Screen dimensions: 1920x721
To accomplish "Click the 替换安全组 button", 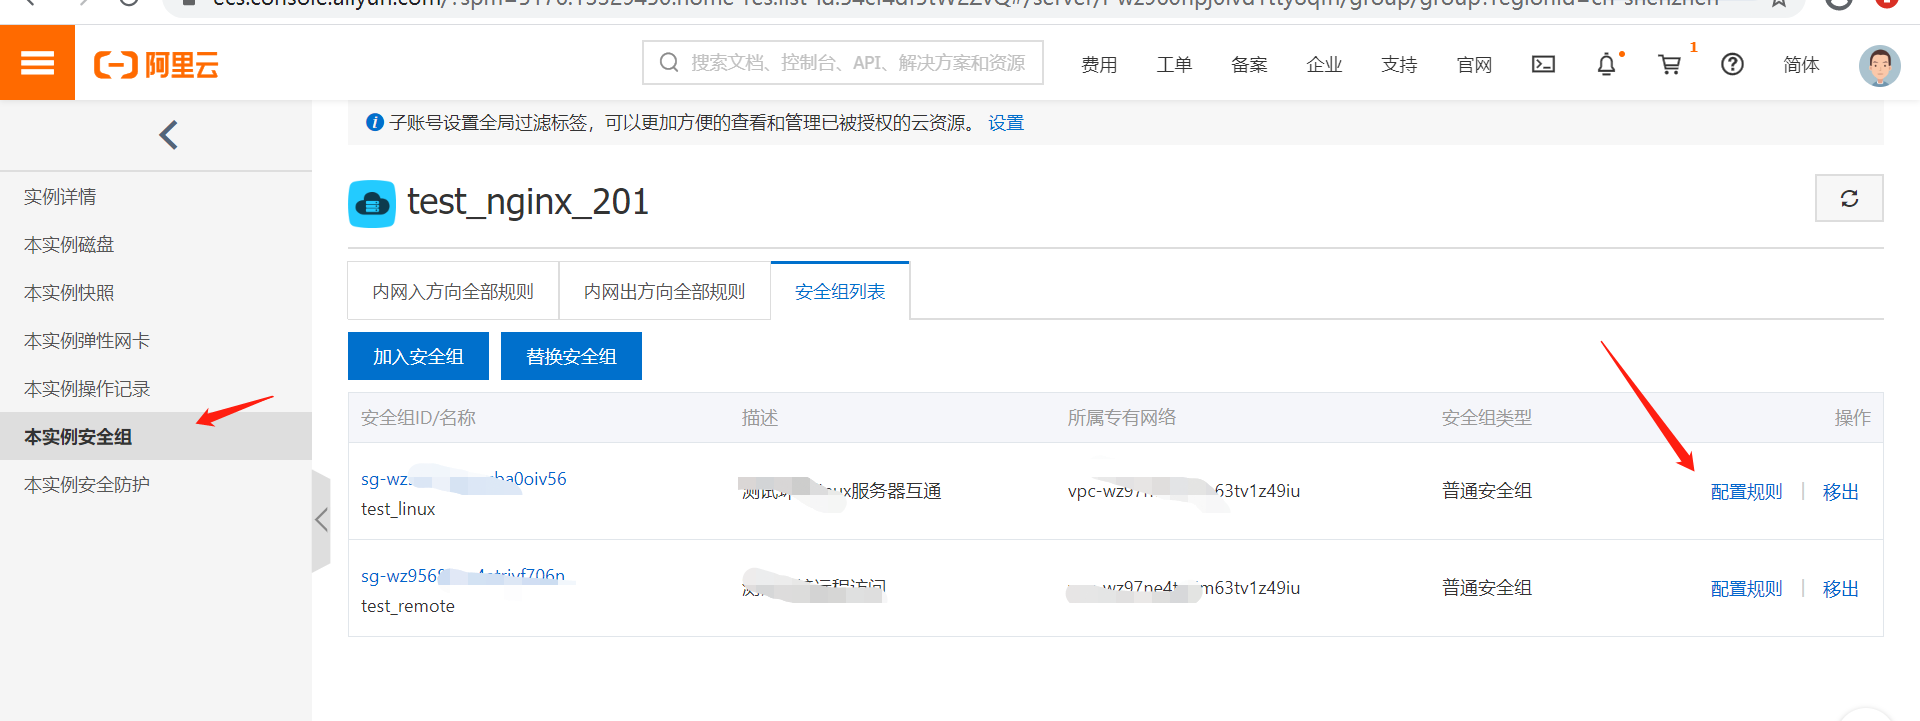I will [x=571, y=356].
